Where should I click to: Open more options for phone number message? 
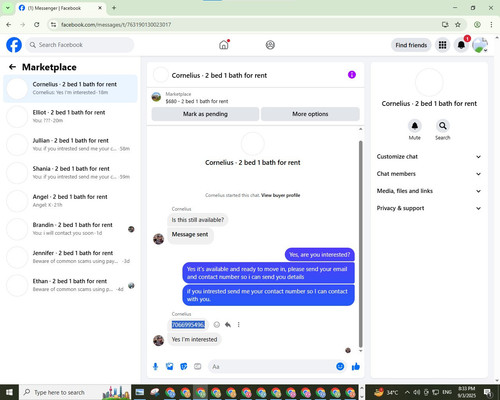[x=239, y=324]
